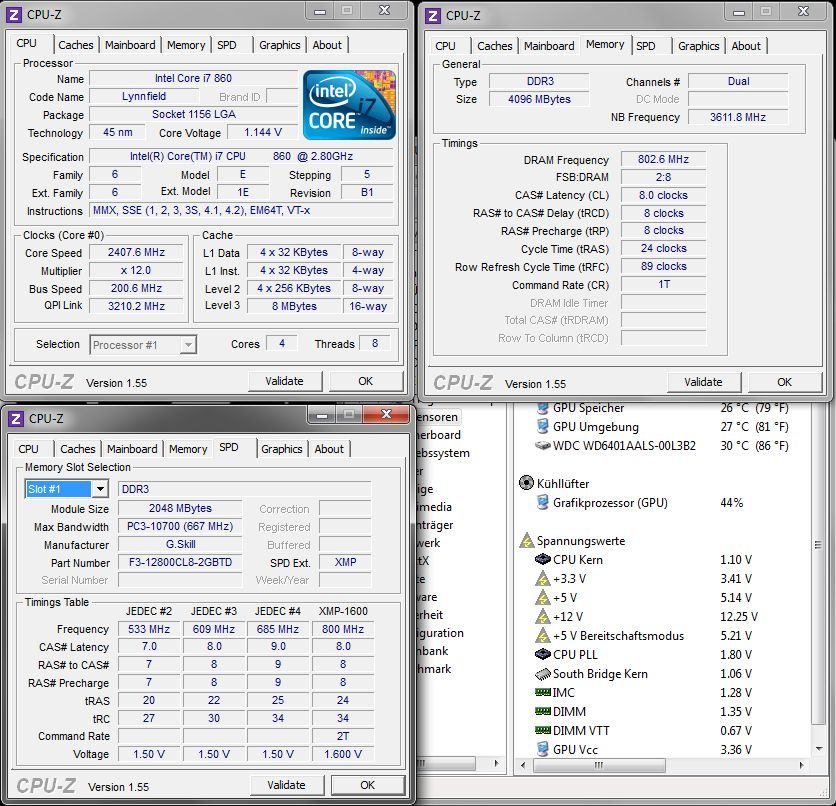Click Validate in the CPU window

[285, 381]
